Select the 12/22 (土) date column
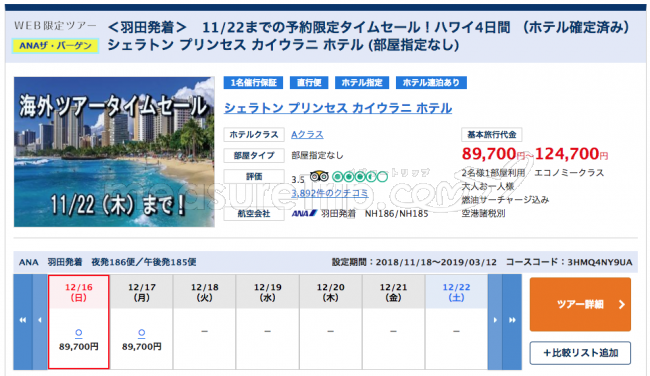The width and height of the screenshot is (650, 376). (456, 322)
